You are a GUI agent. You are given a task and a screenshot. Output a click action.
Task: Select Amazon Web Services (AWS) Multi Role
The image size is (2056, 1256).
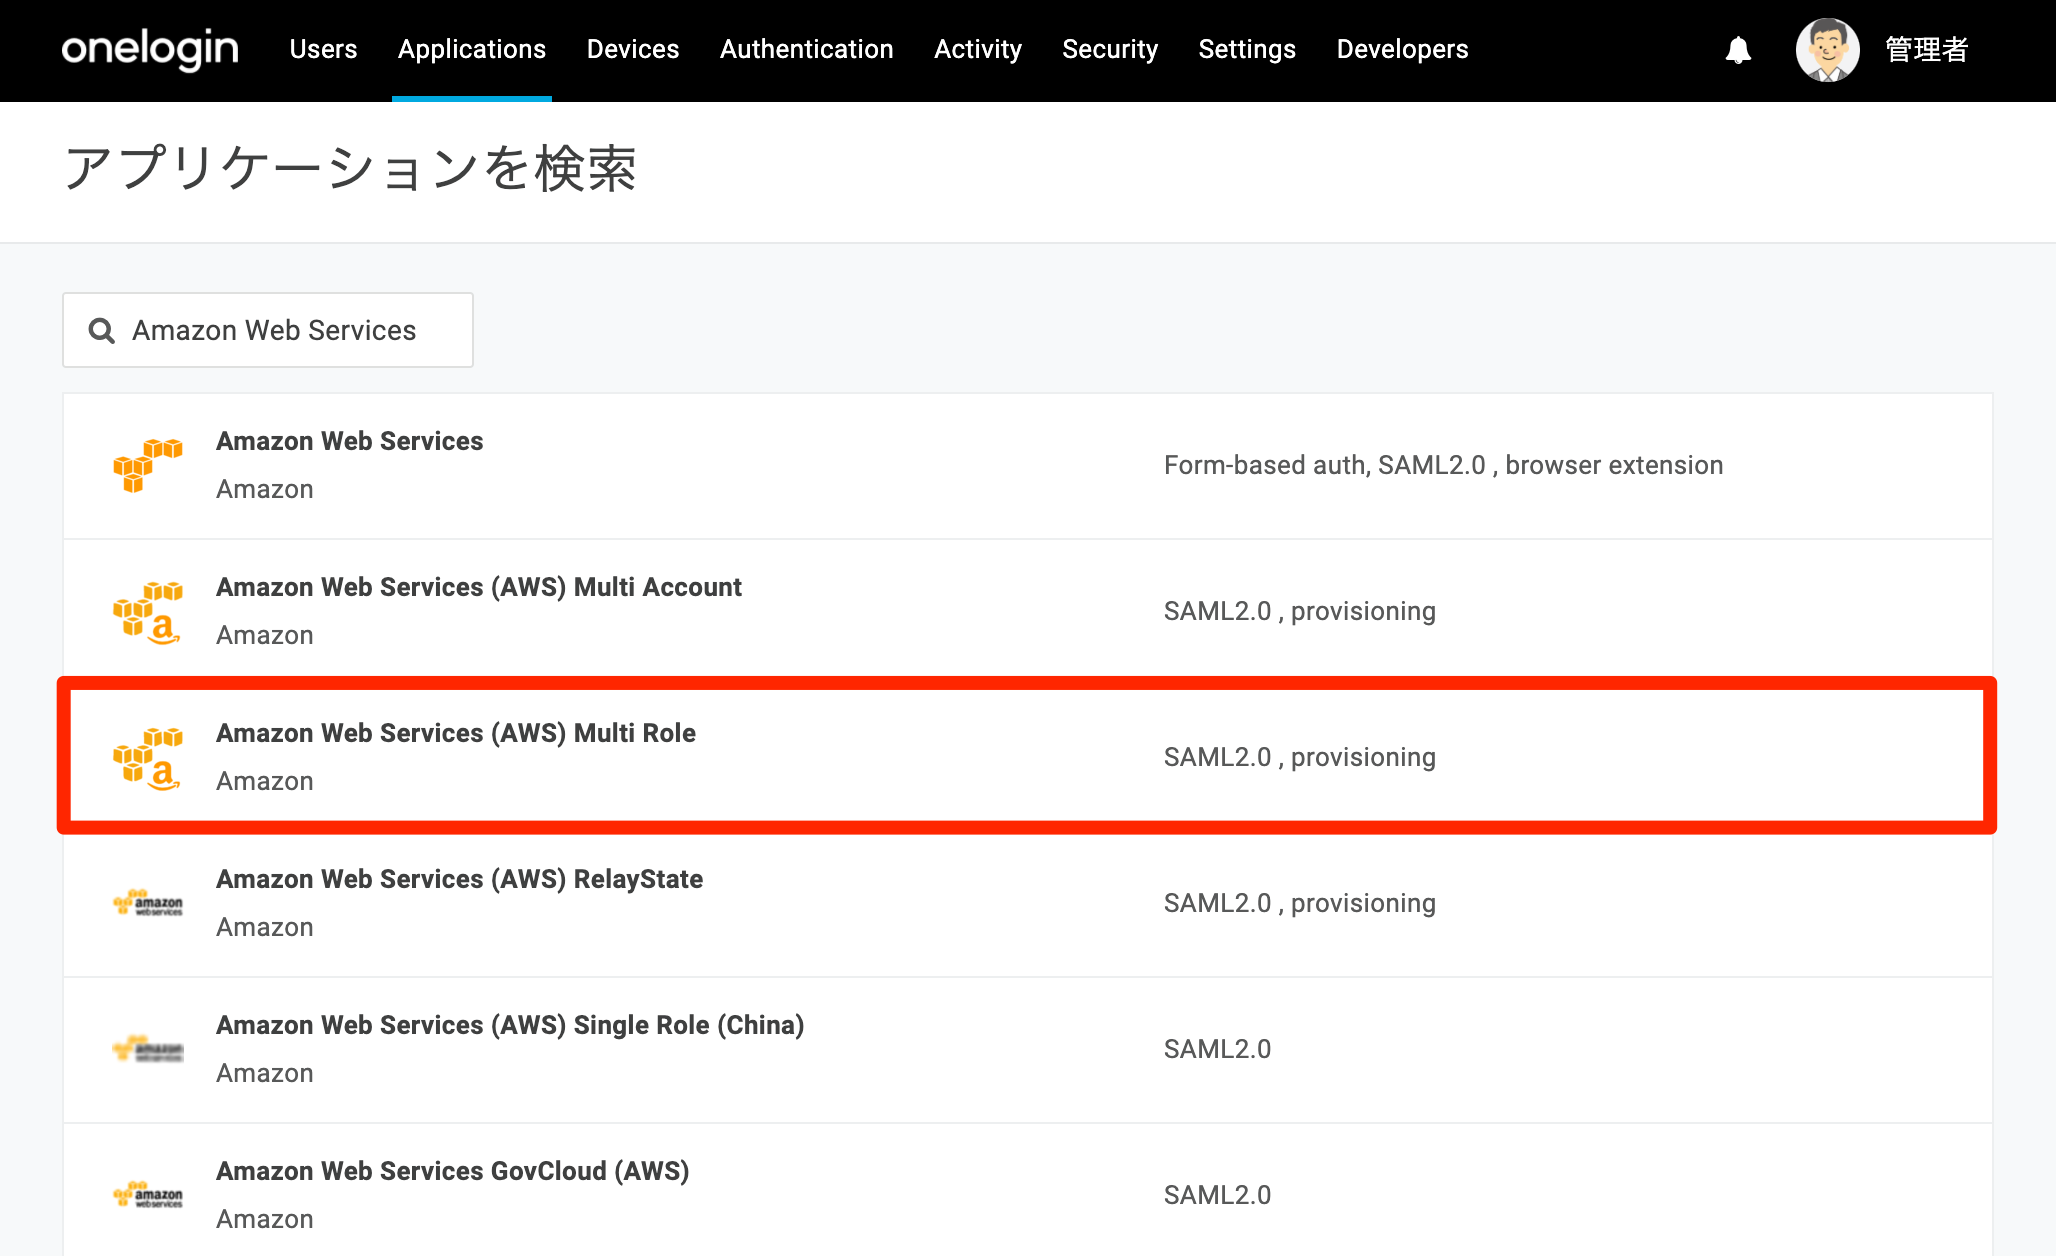(x=1027, y=756)
